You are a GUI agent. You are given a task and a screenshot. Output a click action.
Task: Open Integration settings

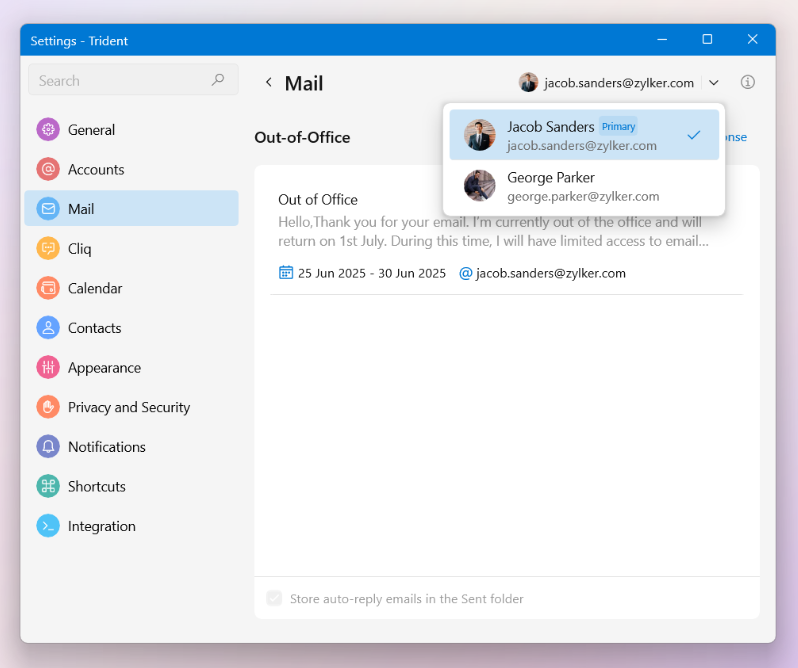tap(131, 526)
